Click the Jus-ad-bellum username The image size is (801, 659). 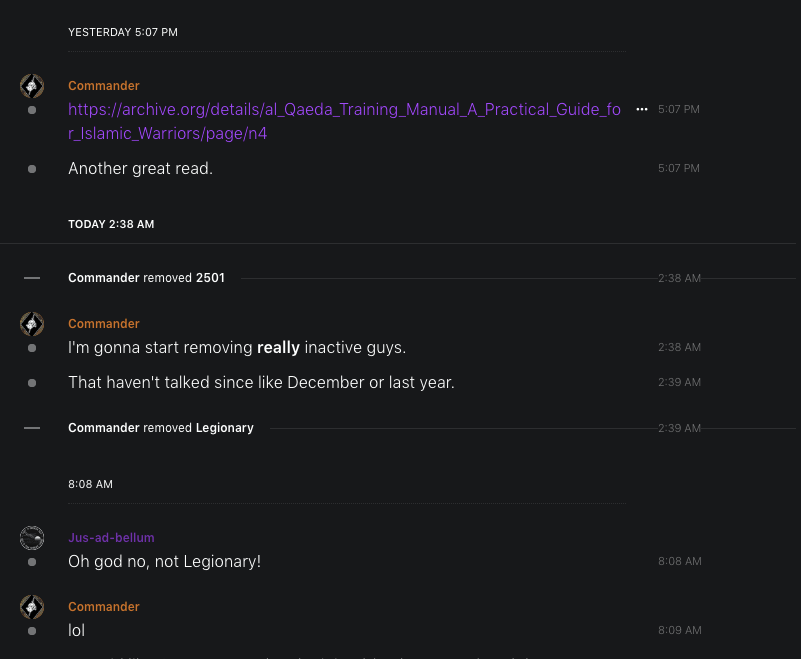(x=111, y=538)
